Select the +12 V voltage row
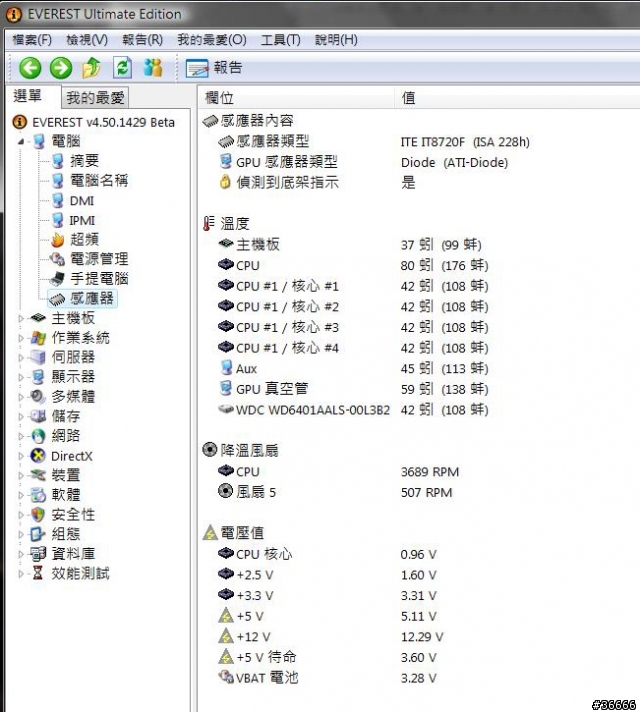The width and height of the screenshot is (640, 713). [x=330, y=637]
